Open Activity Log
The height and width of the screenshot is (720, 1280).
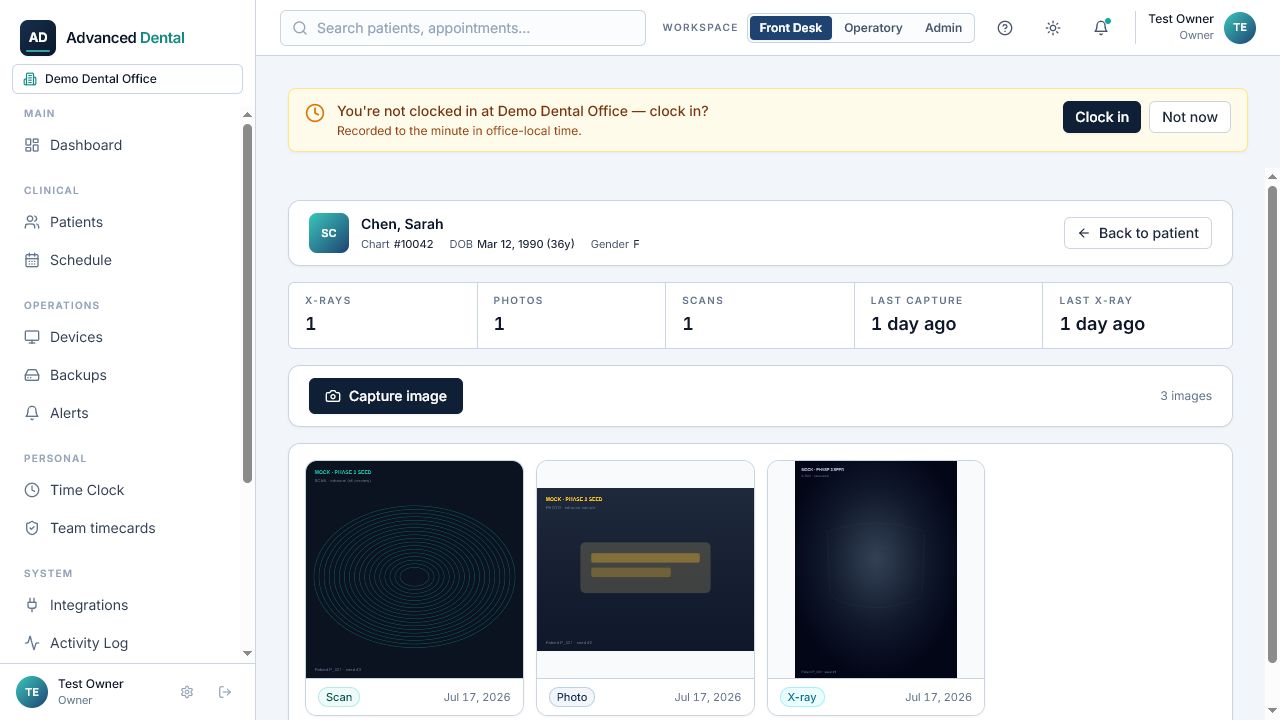click(x=120, y=643)
